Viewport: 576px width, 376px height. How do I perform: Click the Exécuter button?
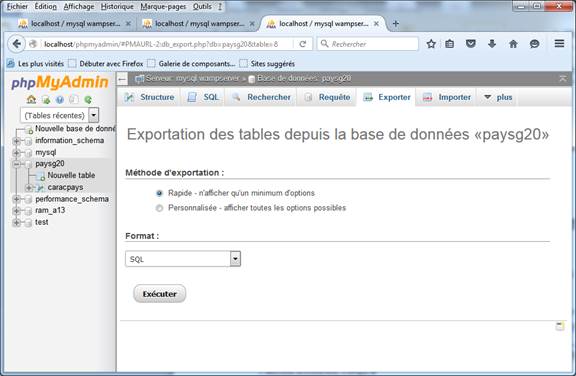[x=159, y=294]
